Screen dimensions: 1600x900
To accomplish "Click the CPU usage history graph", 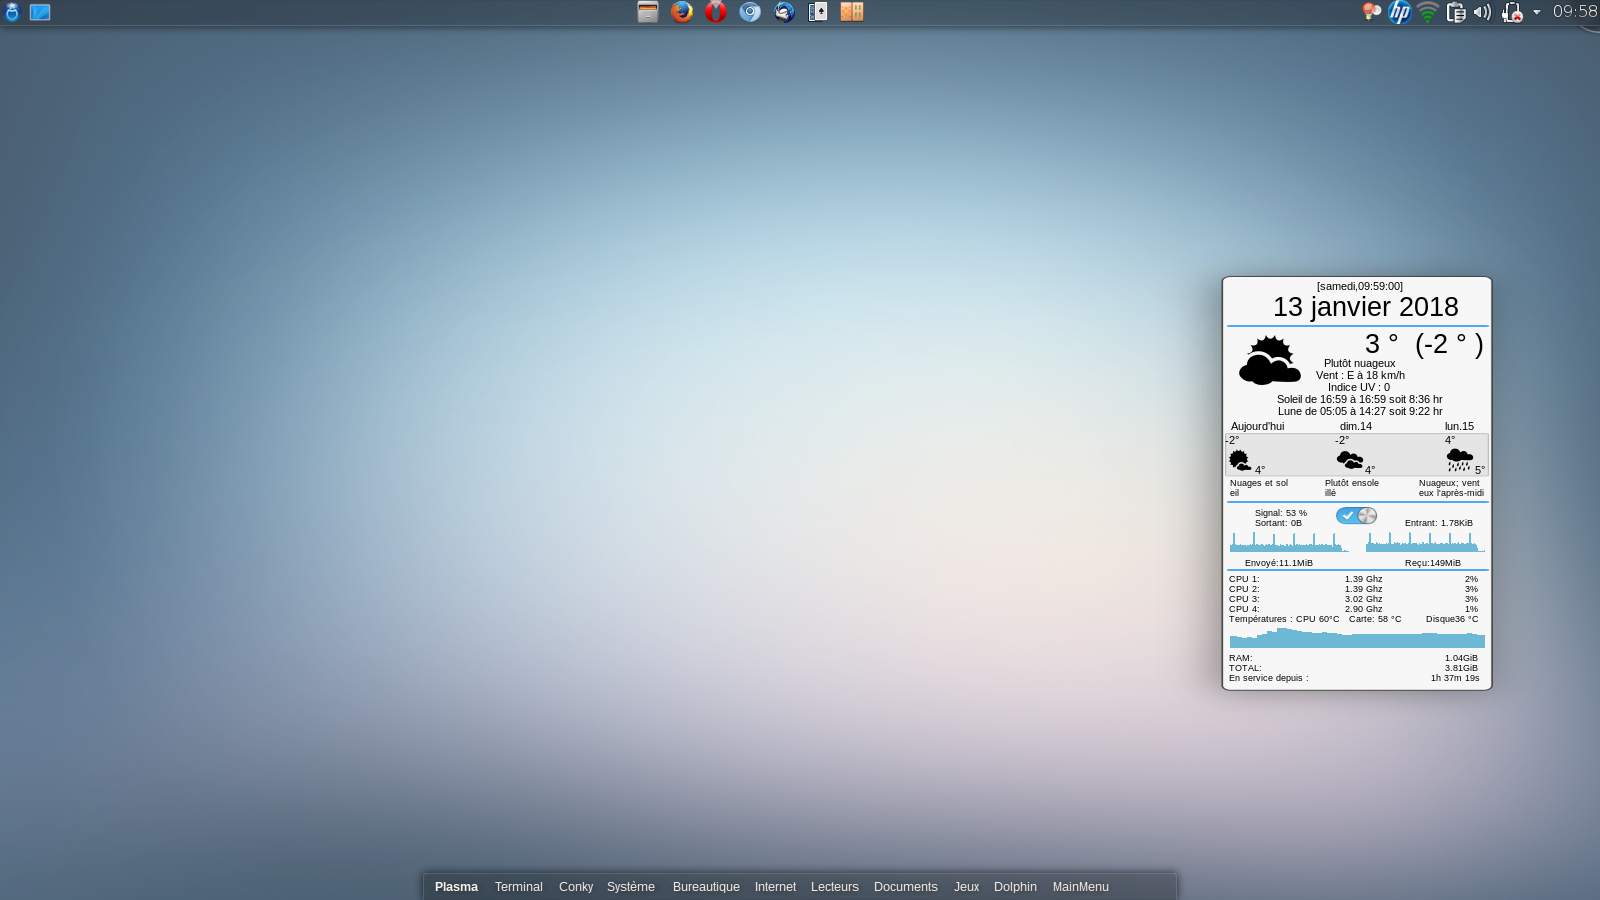I will [x=1357, y=638].
